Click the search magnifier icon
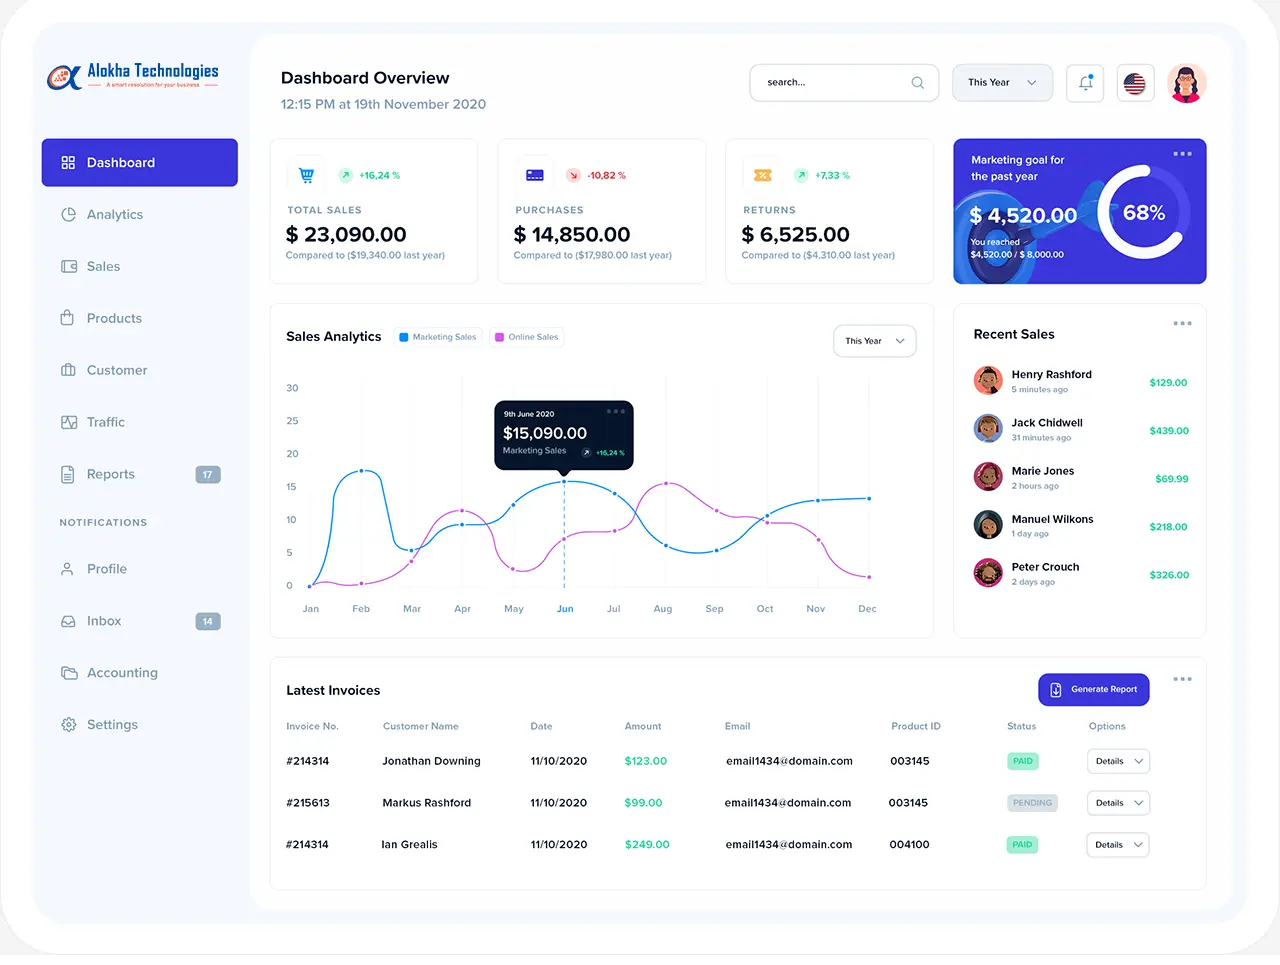This screenshot has height=965, width=1280. click(x=917, y=83)
